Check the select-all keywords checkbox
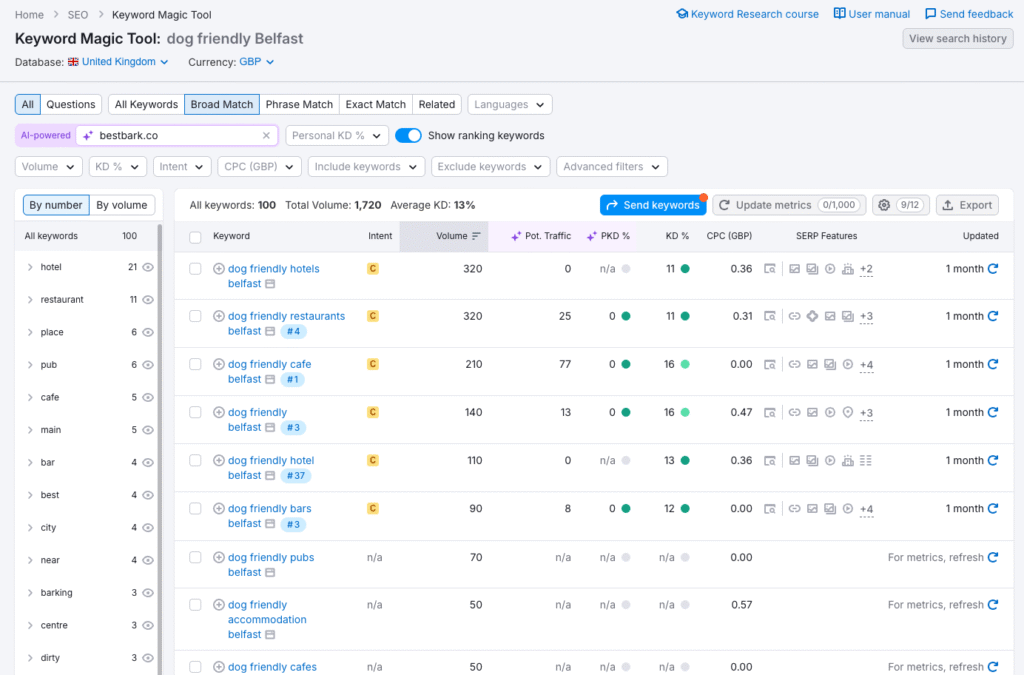This screenshot has height=675, width=1024. pyautogui.click(x=196, y=237)
